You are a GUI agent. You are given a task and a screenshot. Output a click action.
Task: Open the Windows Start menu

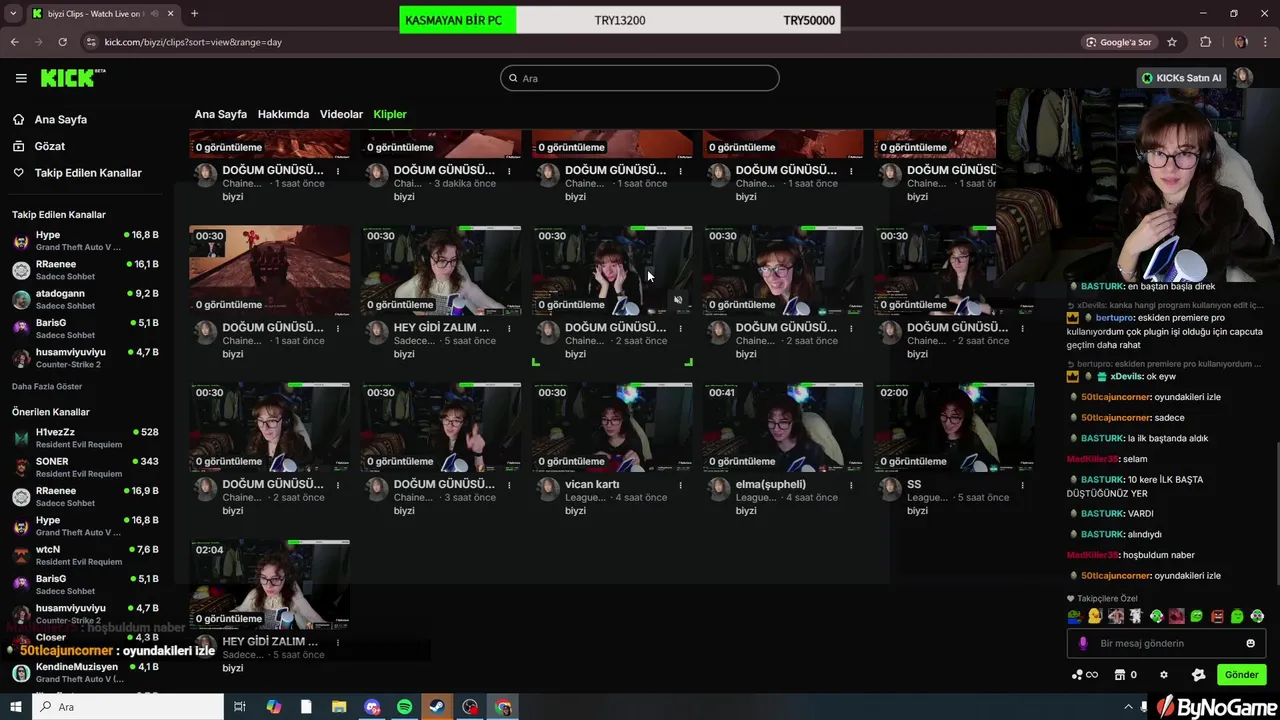[16, 707]
